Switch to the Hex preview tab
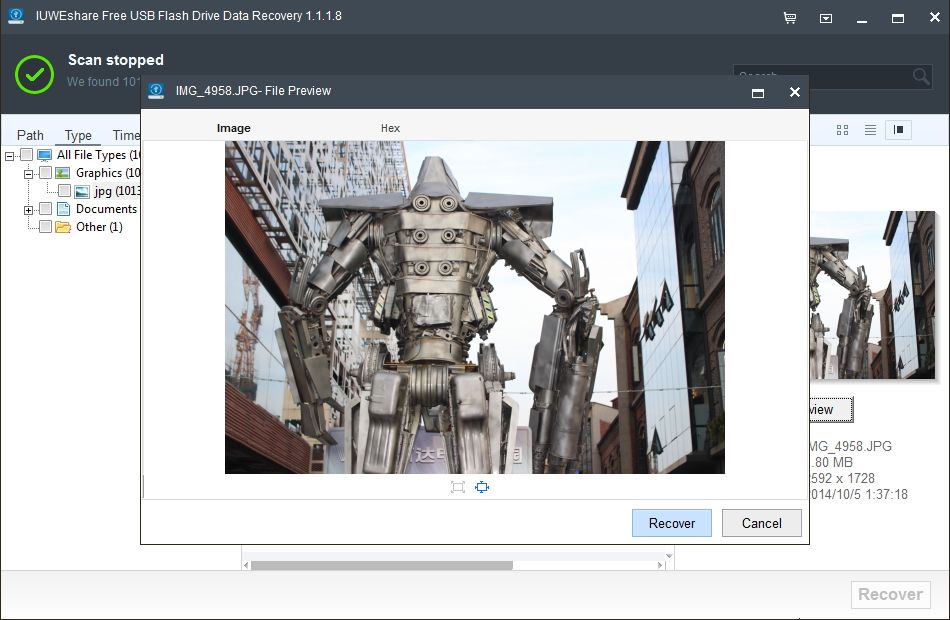Screen dimensions: 950x620 pos(390,127)
